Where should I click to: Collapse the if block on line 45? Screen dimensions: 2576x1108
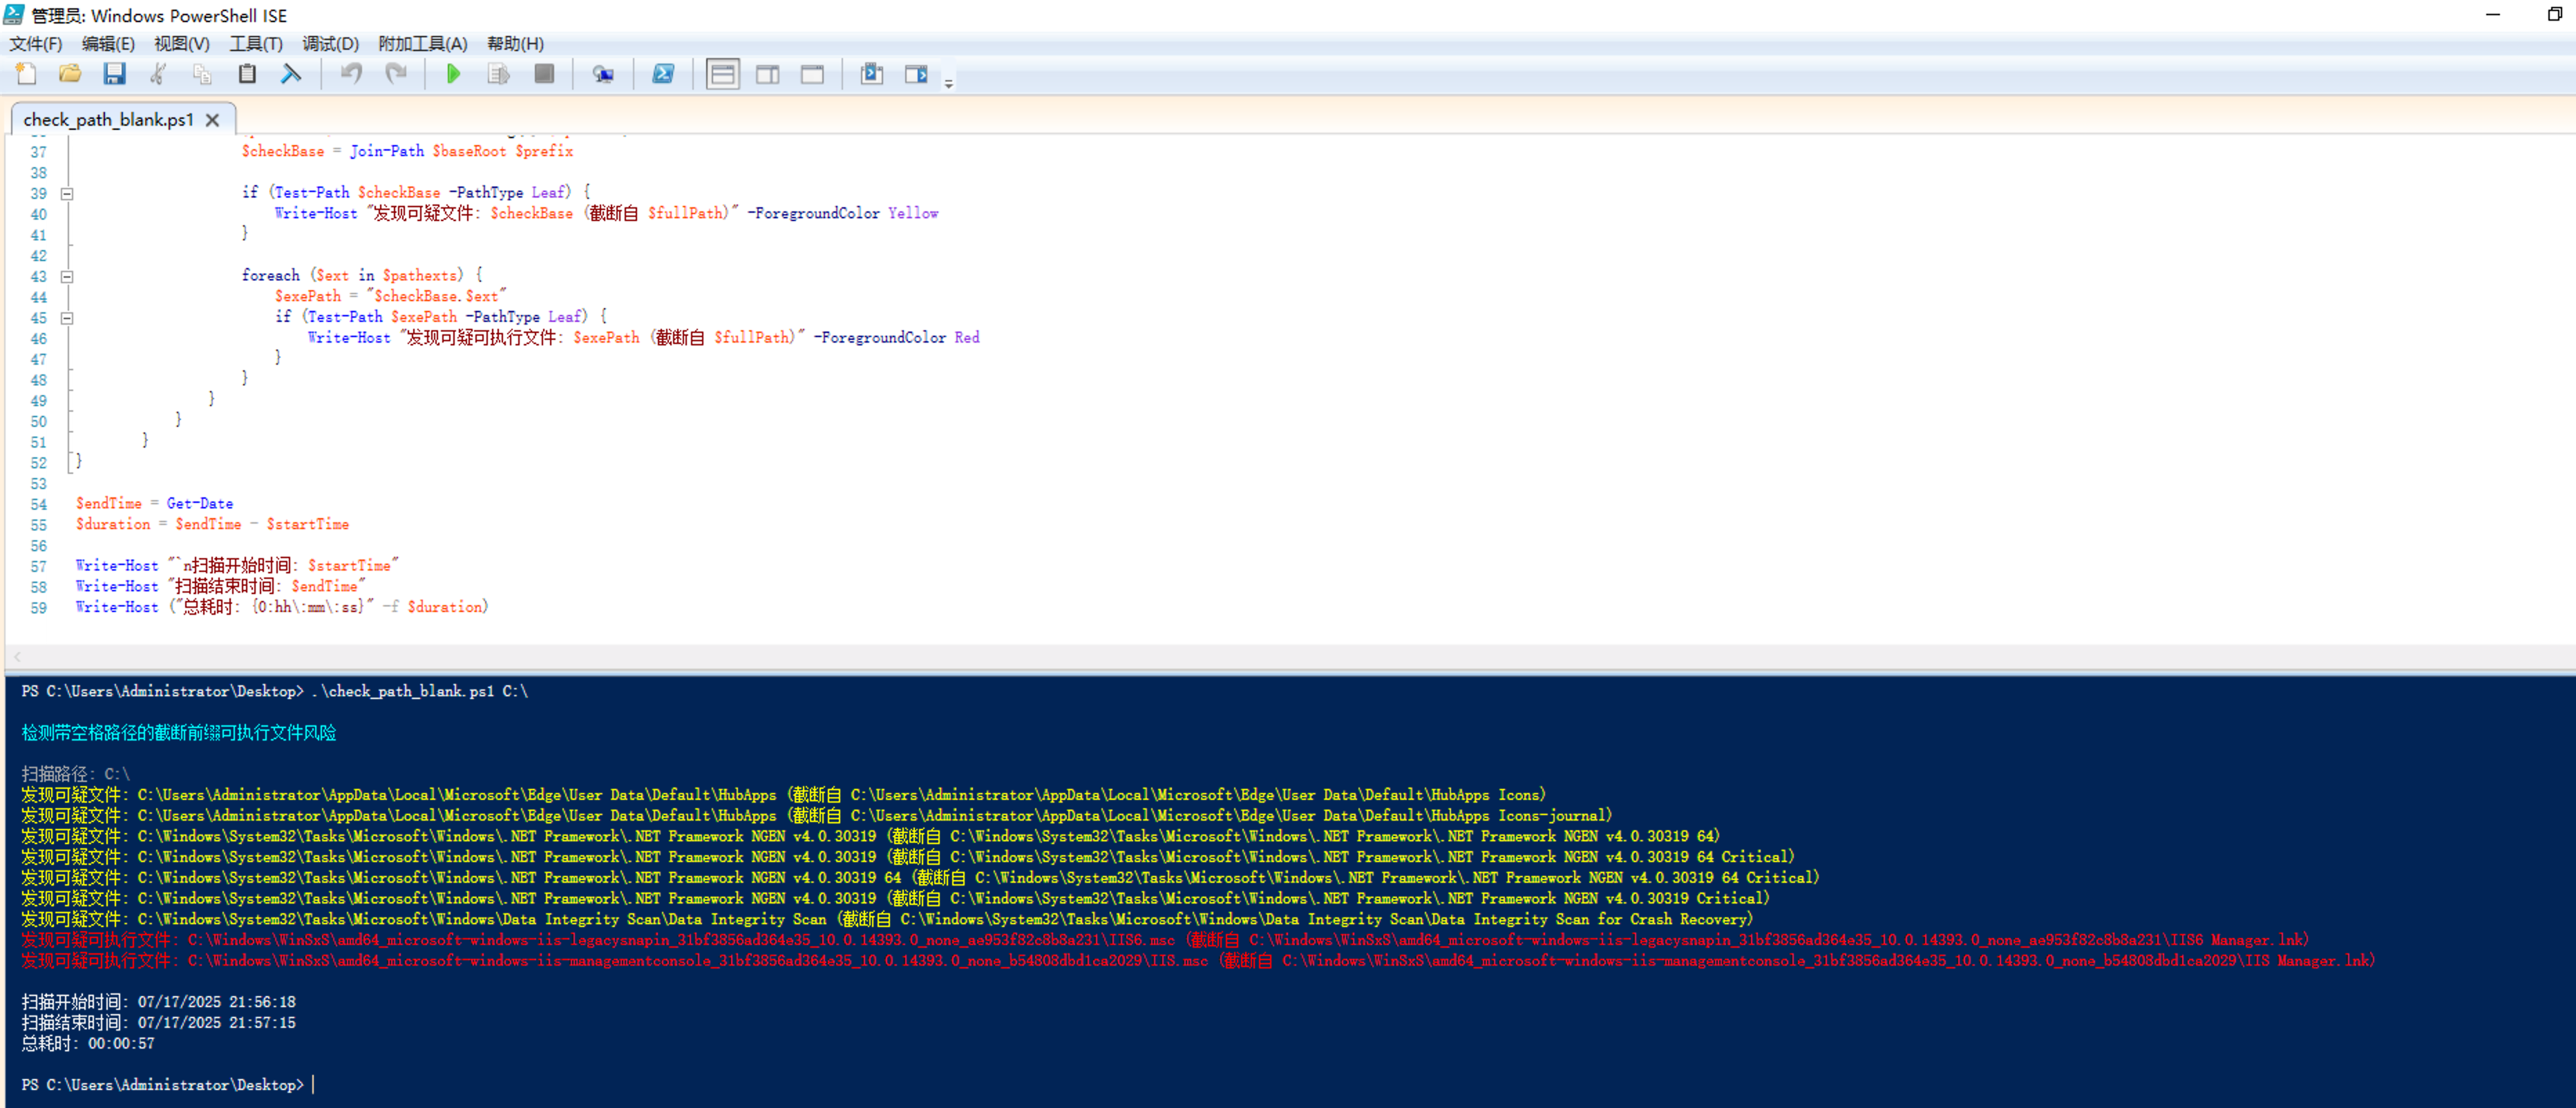tap(67, 318)
